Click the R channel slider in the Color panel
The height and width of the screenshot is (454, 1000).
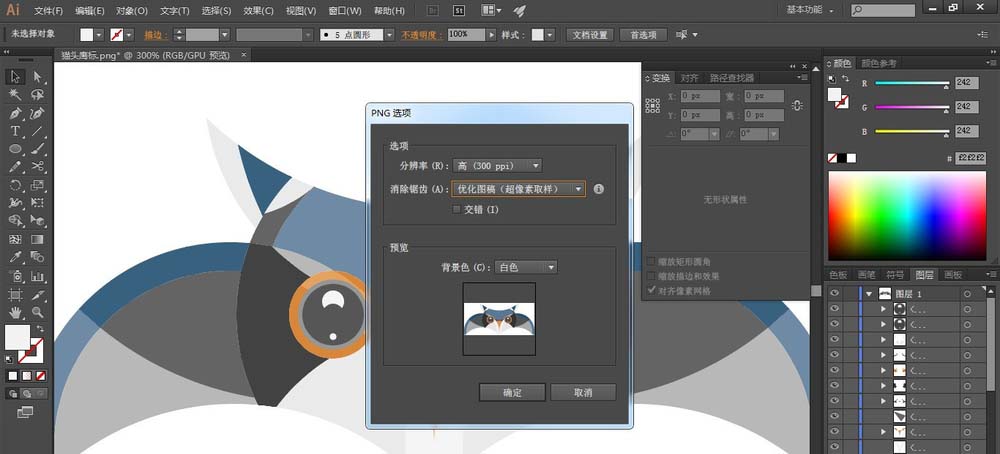(x=912, y=83)
